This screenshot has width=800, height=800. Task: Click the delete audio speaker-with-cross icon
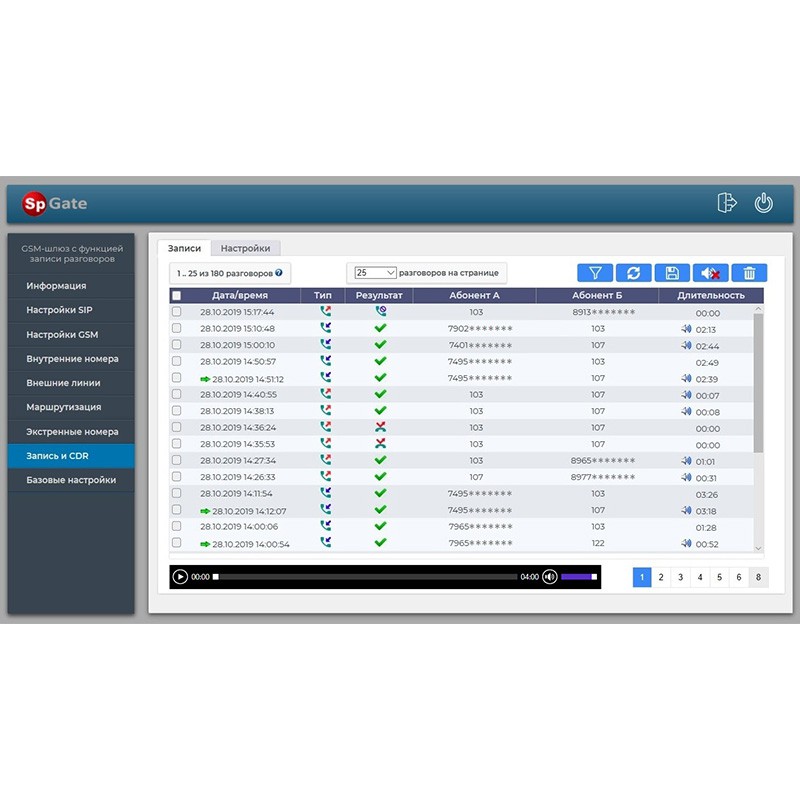pyautogui.click(x=710, y=273)
